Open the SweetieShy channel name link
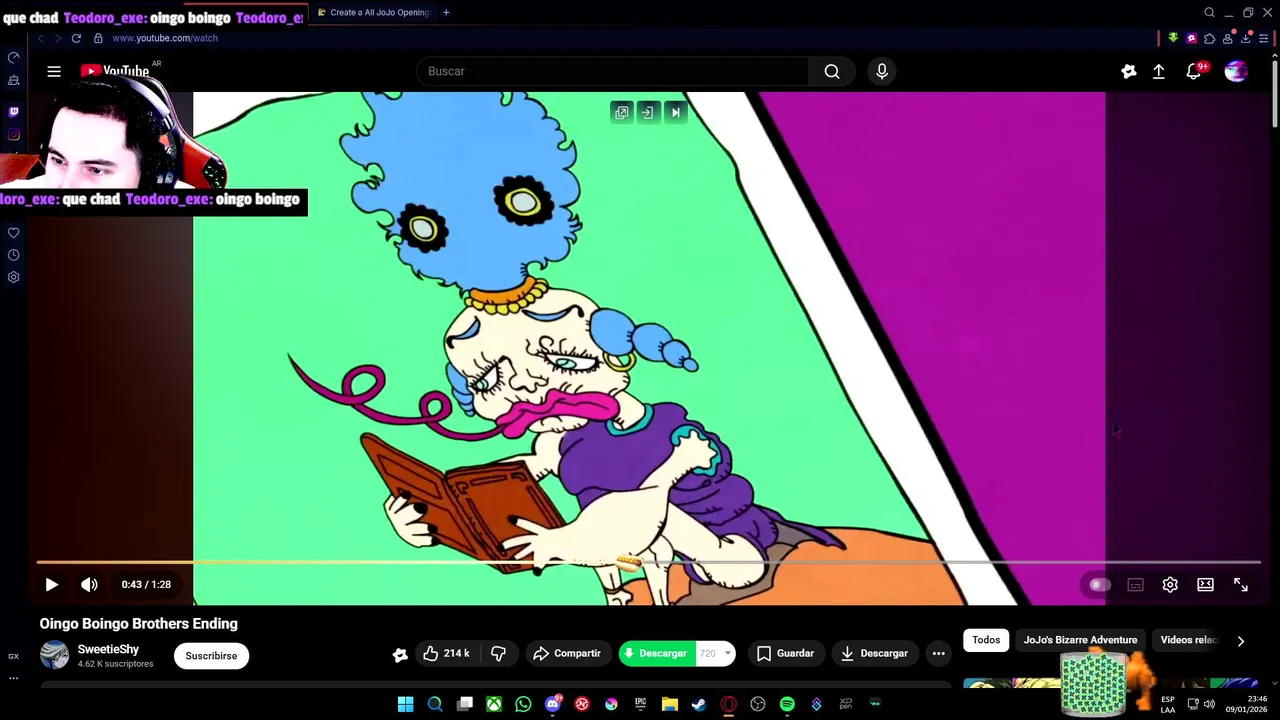Image resolution: width=1280 pixels, height=720 pixels. [x=108, y=649]
